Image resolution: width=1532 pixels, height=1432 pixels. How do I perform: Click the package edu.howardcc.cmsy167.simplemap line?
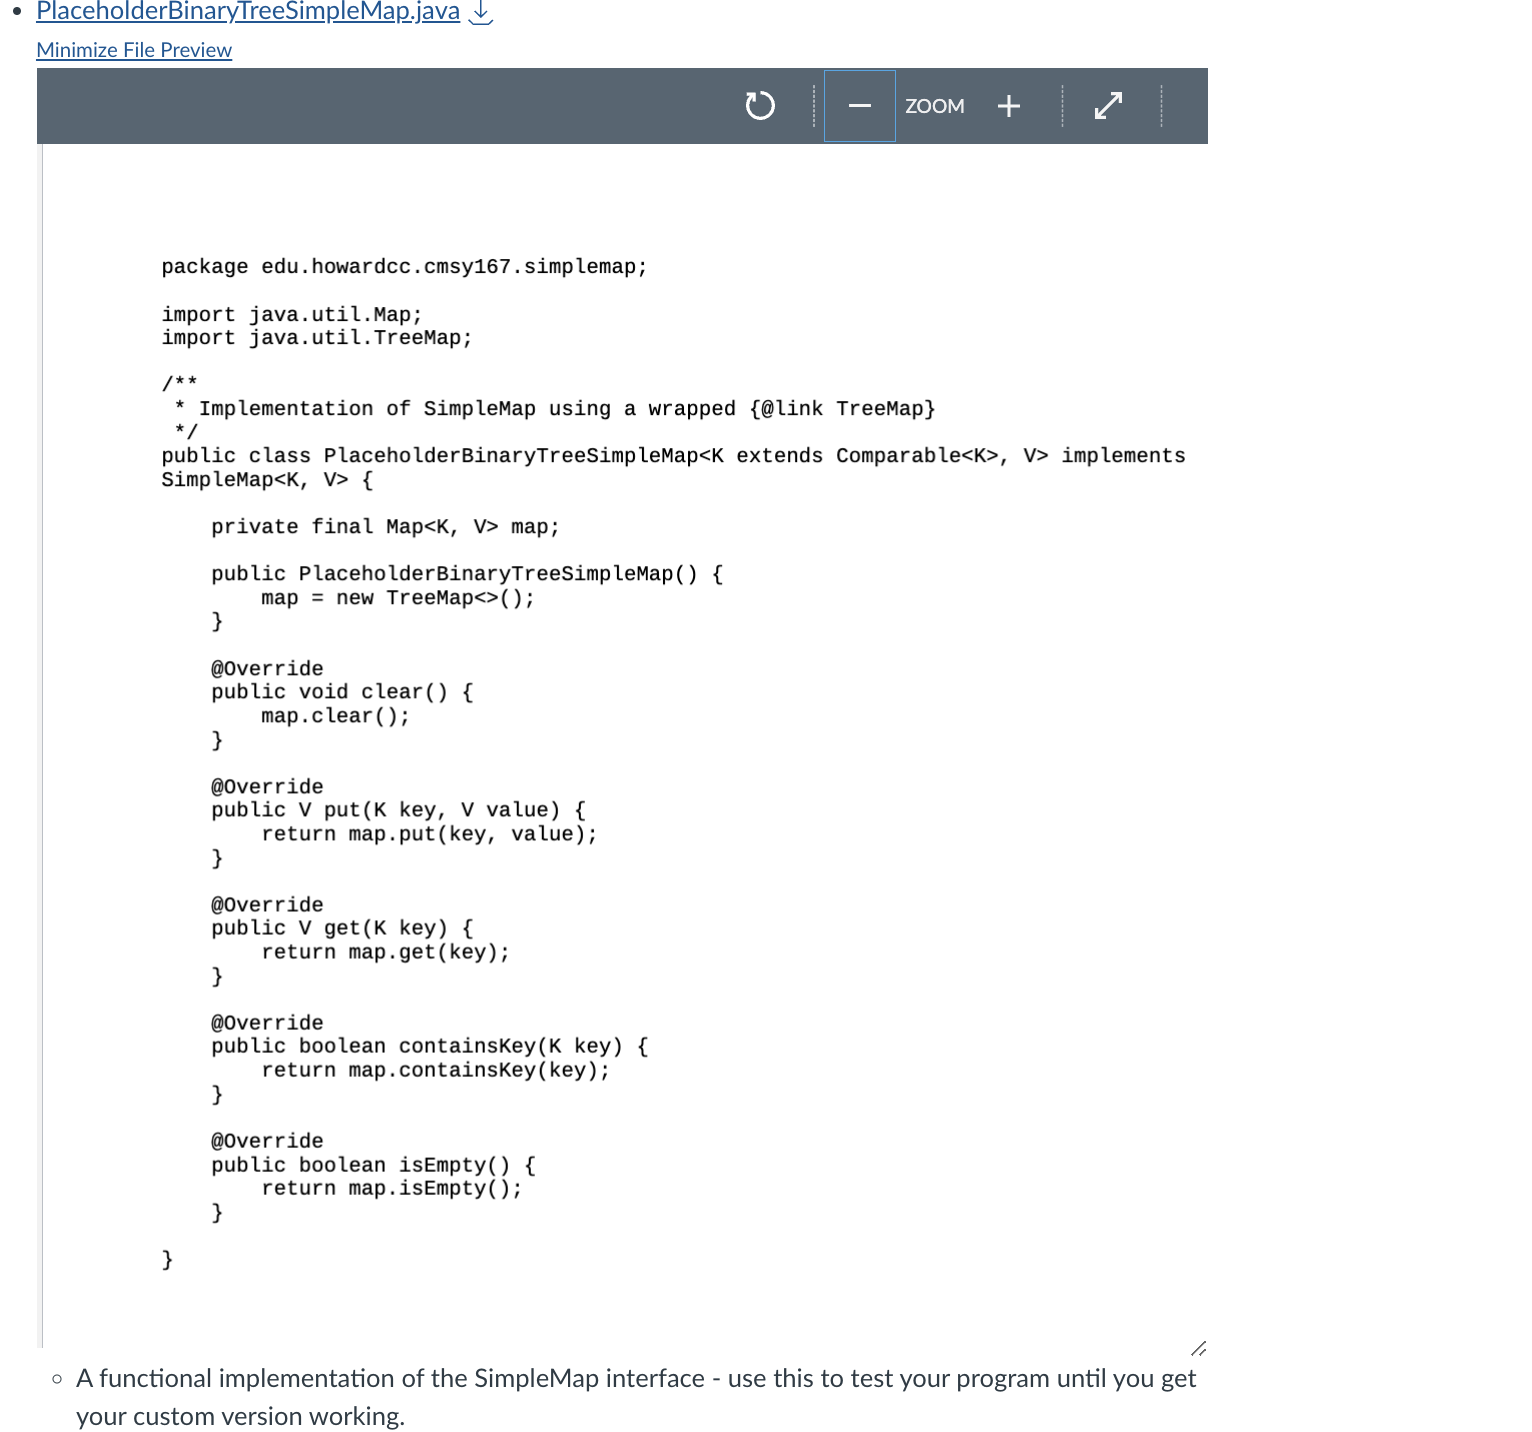point(403,266)
